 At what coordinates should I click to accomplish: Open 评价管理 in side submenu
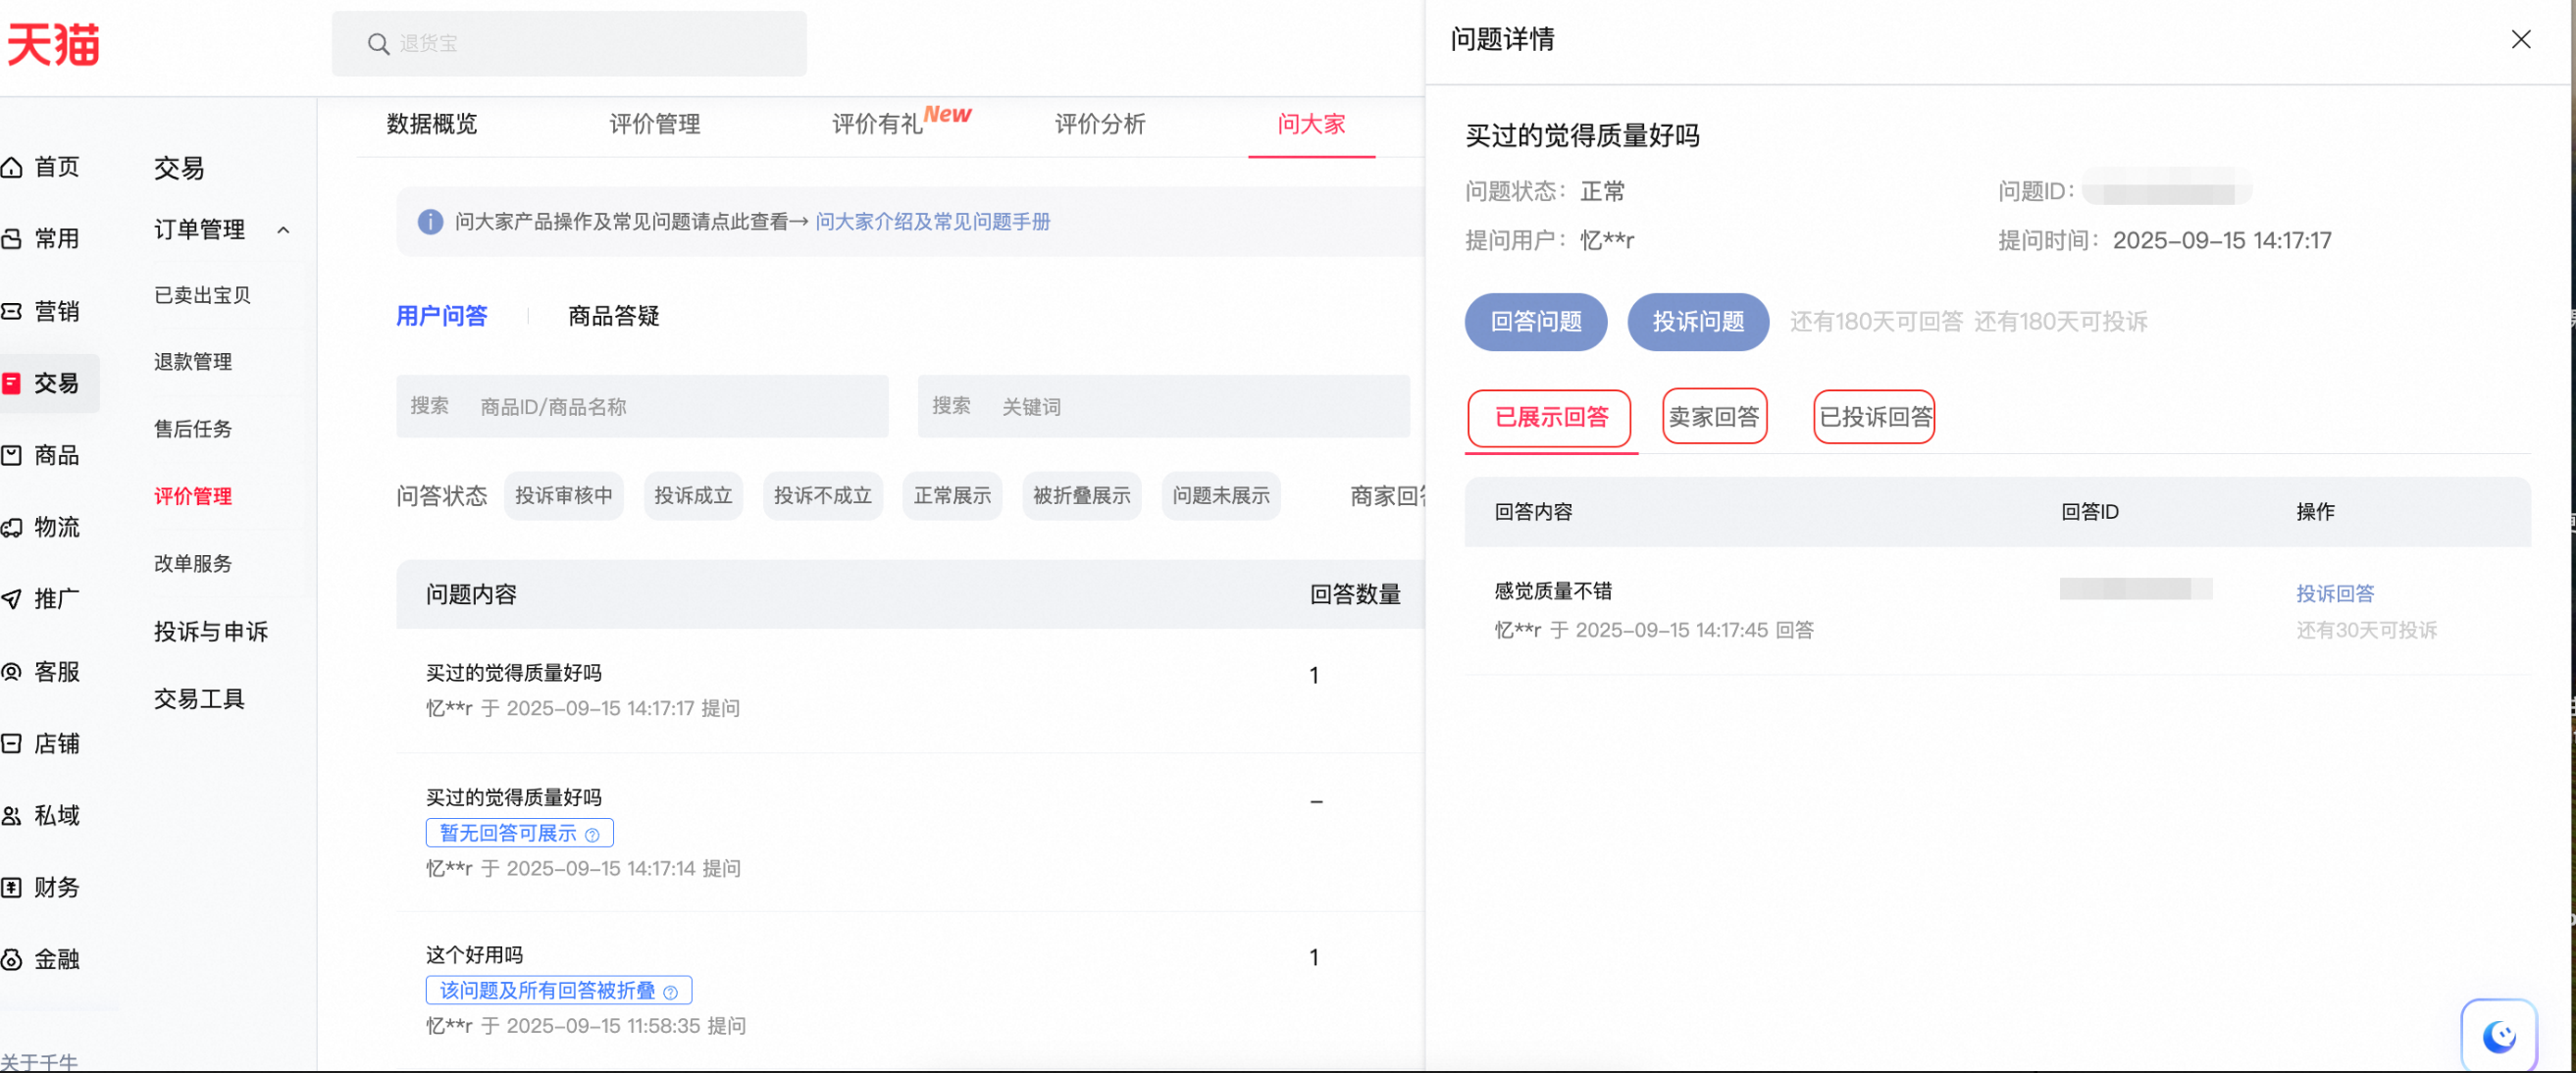point(193,497)
